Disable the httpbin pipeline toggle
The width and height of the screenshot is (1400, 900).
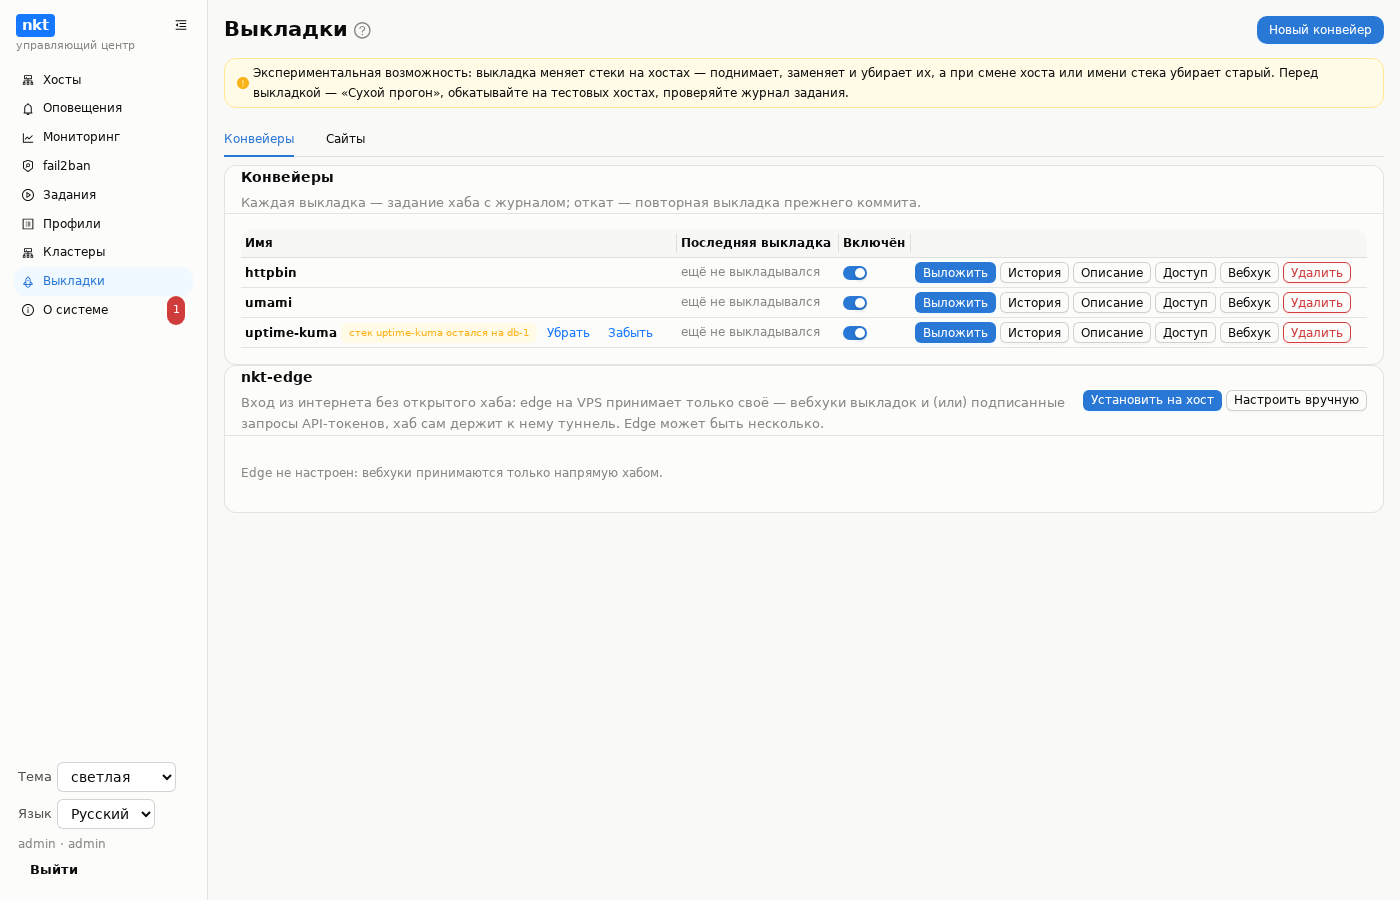[855, 273]
